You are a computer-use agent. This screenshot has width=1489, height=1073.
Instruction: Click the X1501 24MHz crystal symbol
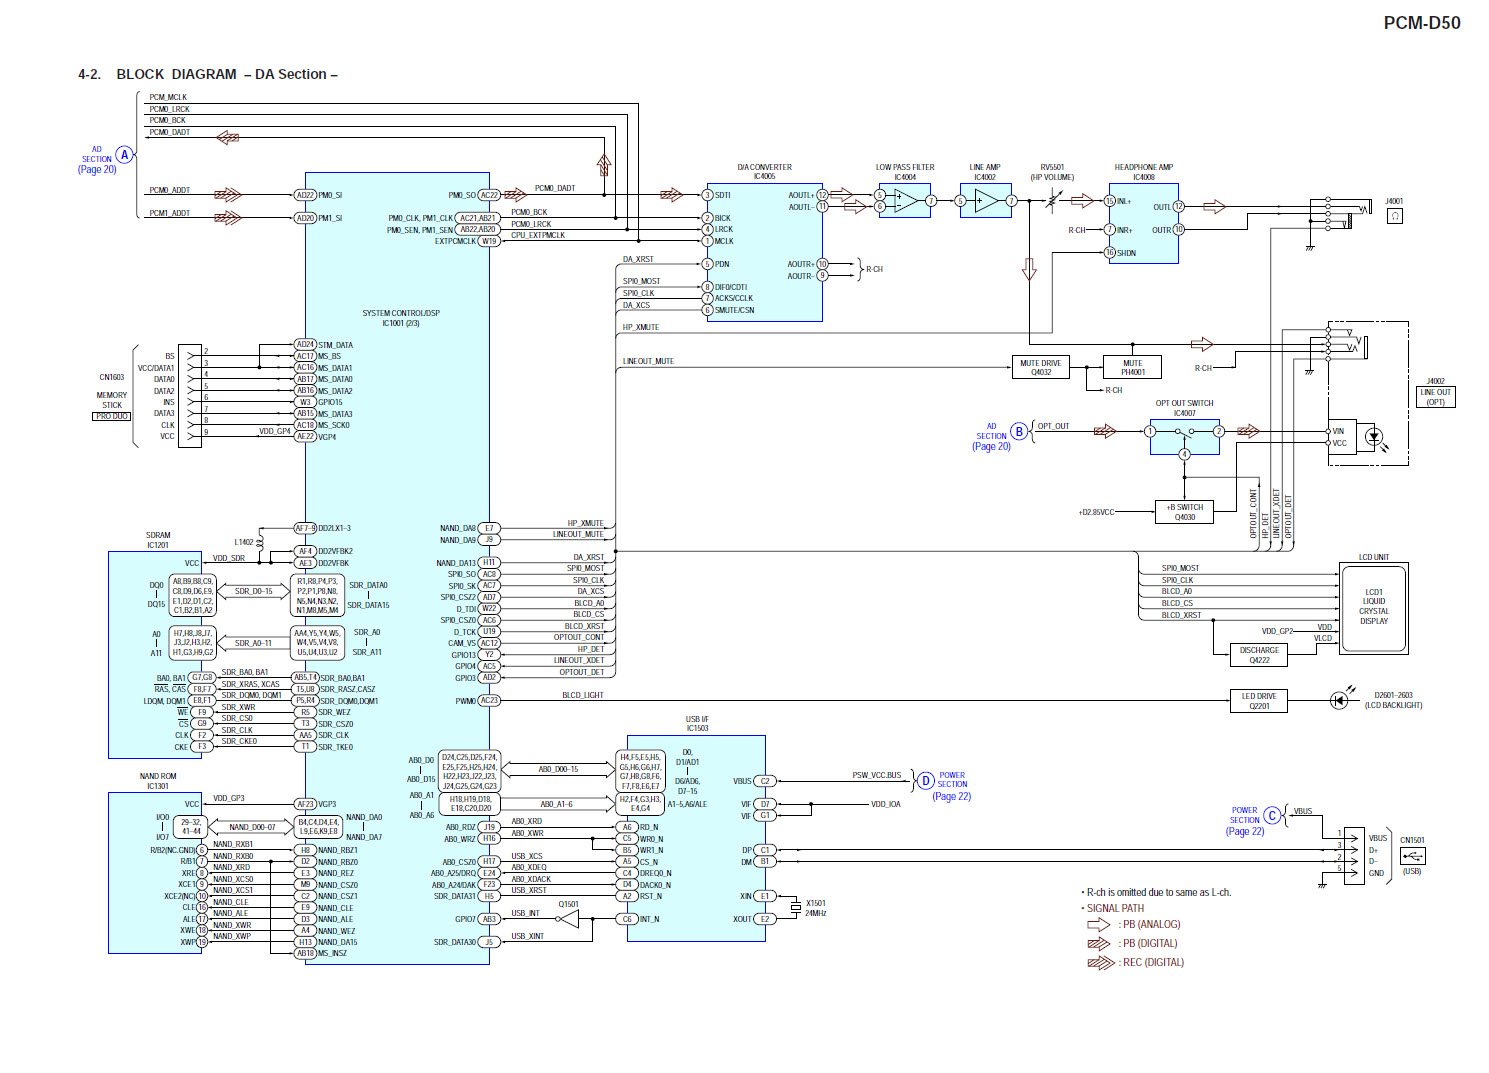[796, 908]
